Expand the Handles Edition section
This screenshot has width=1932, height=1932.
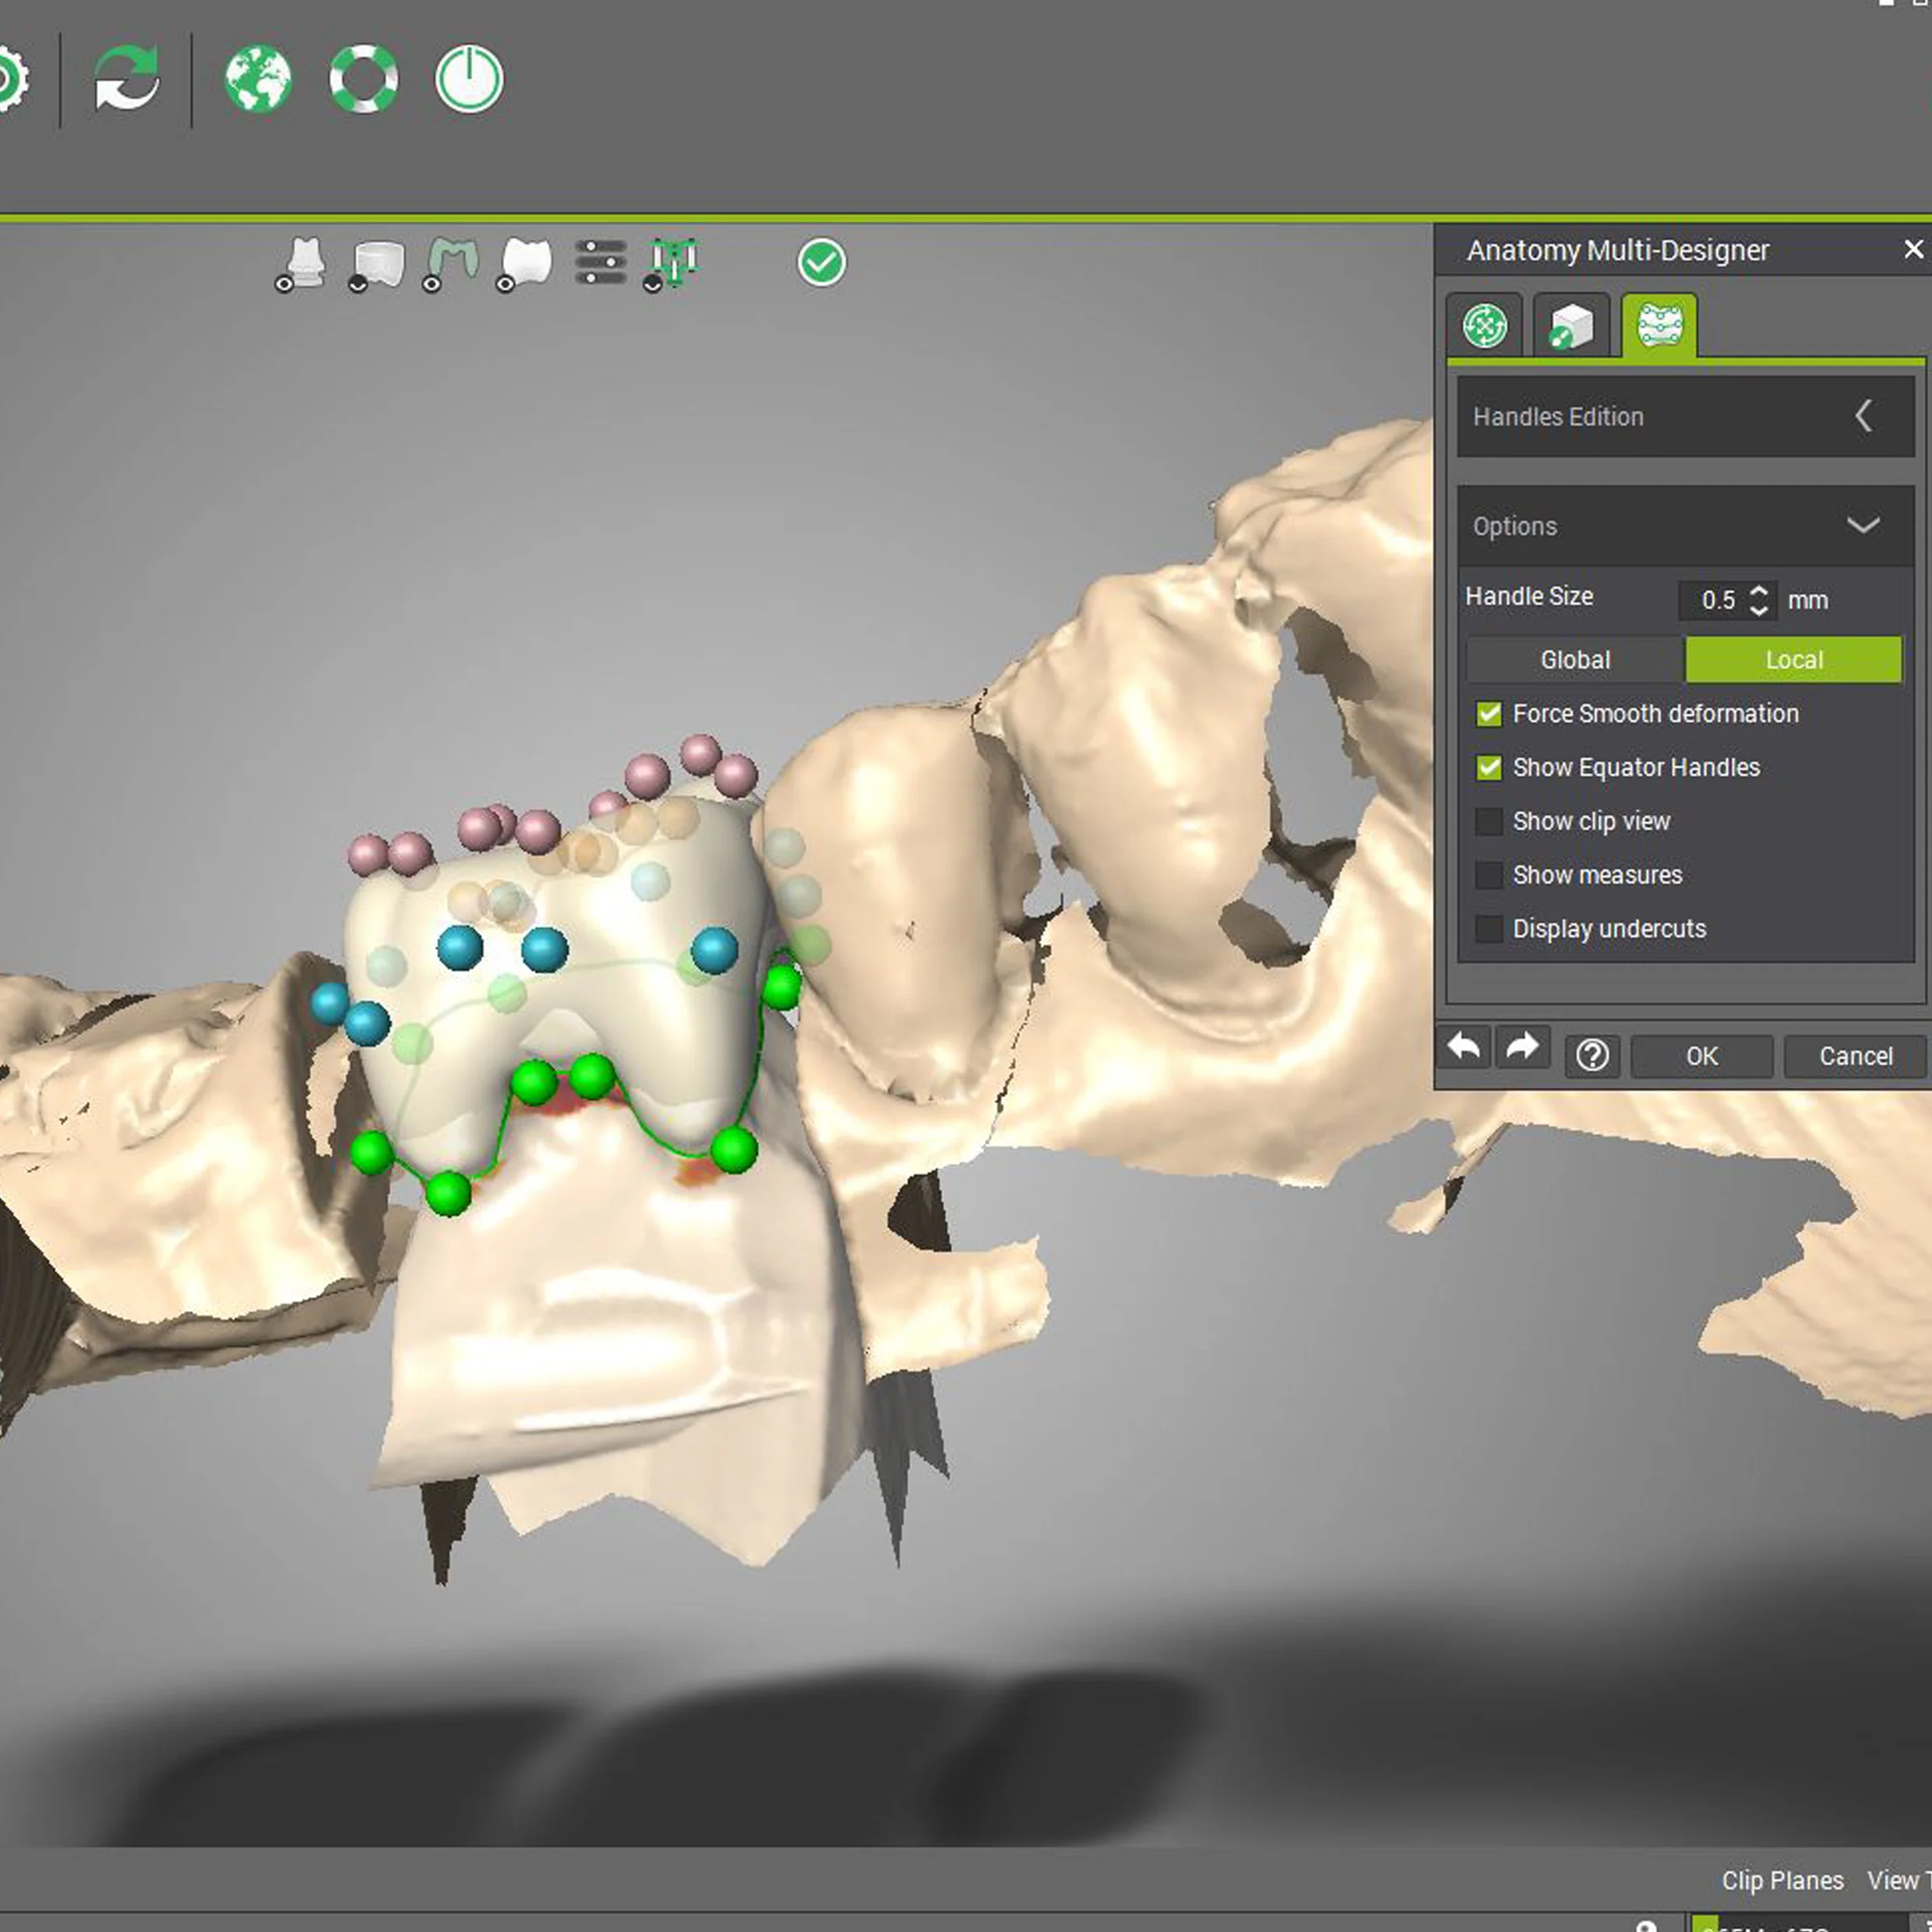click(1863, 416)
